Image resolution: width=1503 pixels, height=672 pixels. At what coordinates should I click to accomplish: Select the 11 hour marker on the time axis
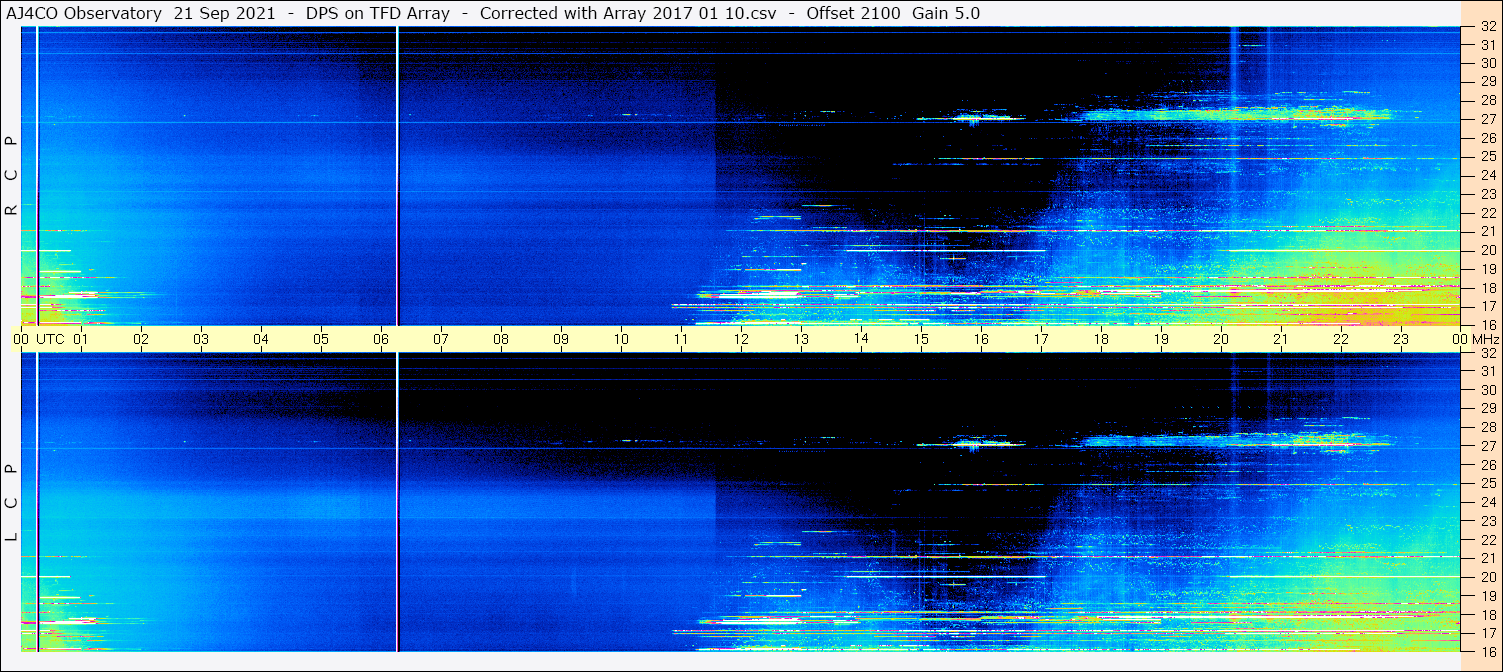click(x=681, y=338)
